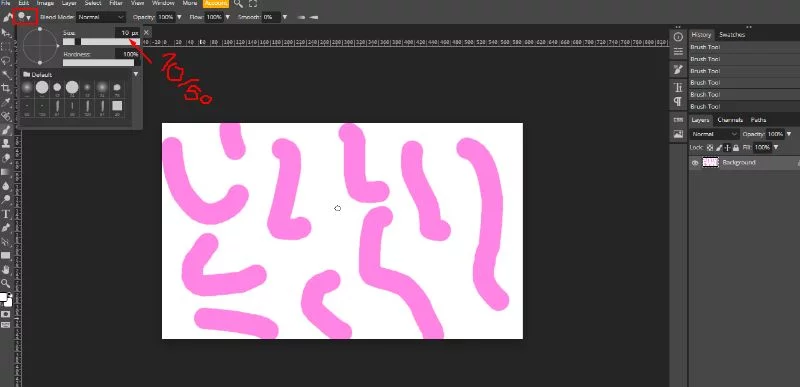Select the Hand tool

coord(6,269)
